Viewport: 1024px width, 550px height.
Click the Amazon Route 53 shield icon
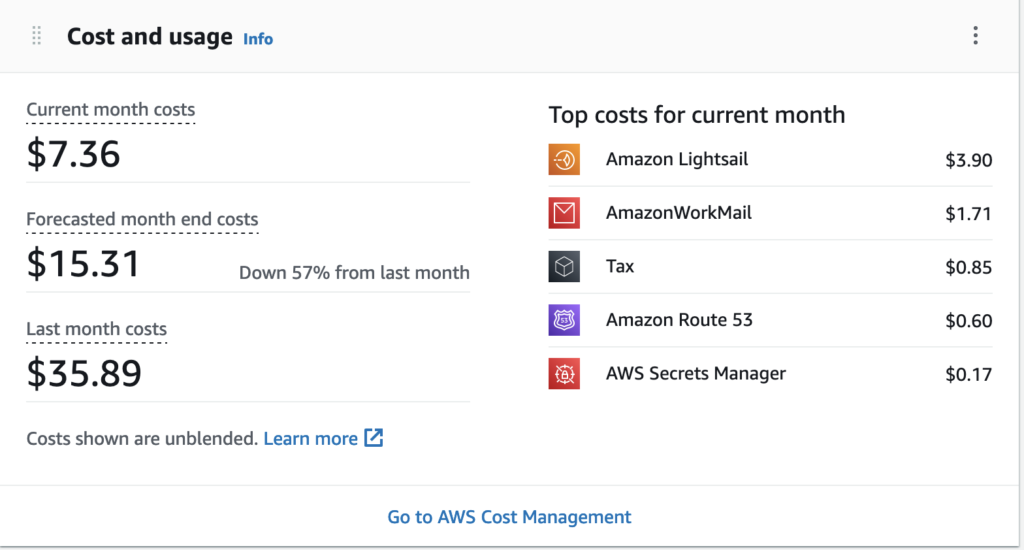pyautogui.click(x=564, y=321)
